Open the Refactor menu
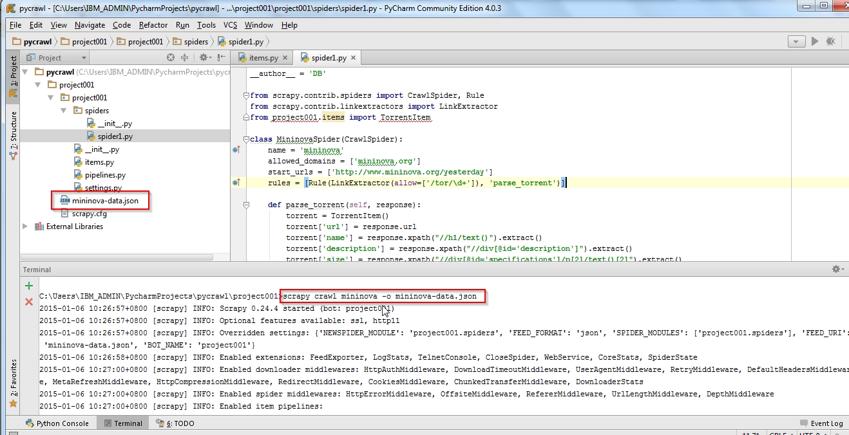849x435 pixels. click(153, 25)
